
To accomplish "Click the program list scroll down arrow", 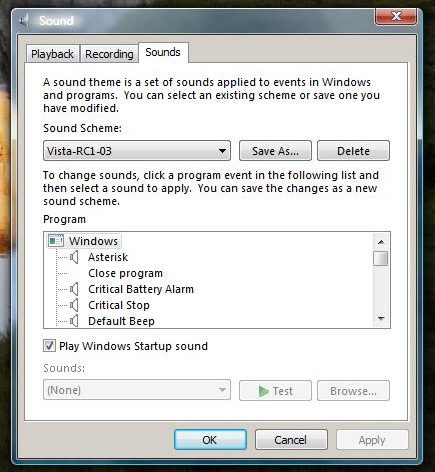I will tap(381, 319).
